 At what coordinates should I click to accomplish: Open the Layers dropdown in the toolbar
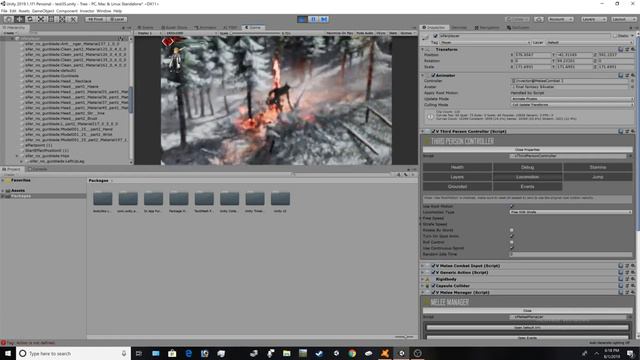click(x=594, y=19)
